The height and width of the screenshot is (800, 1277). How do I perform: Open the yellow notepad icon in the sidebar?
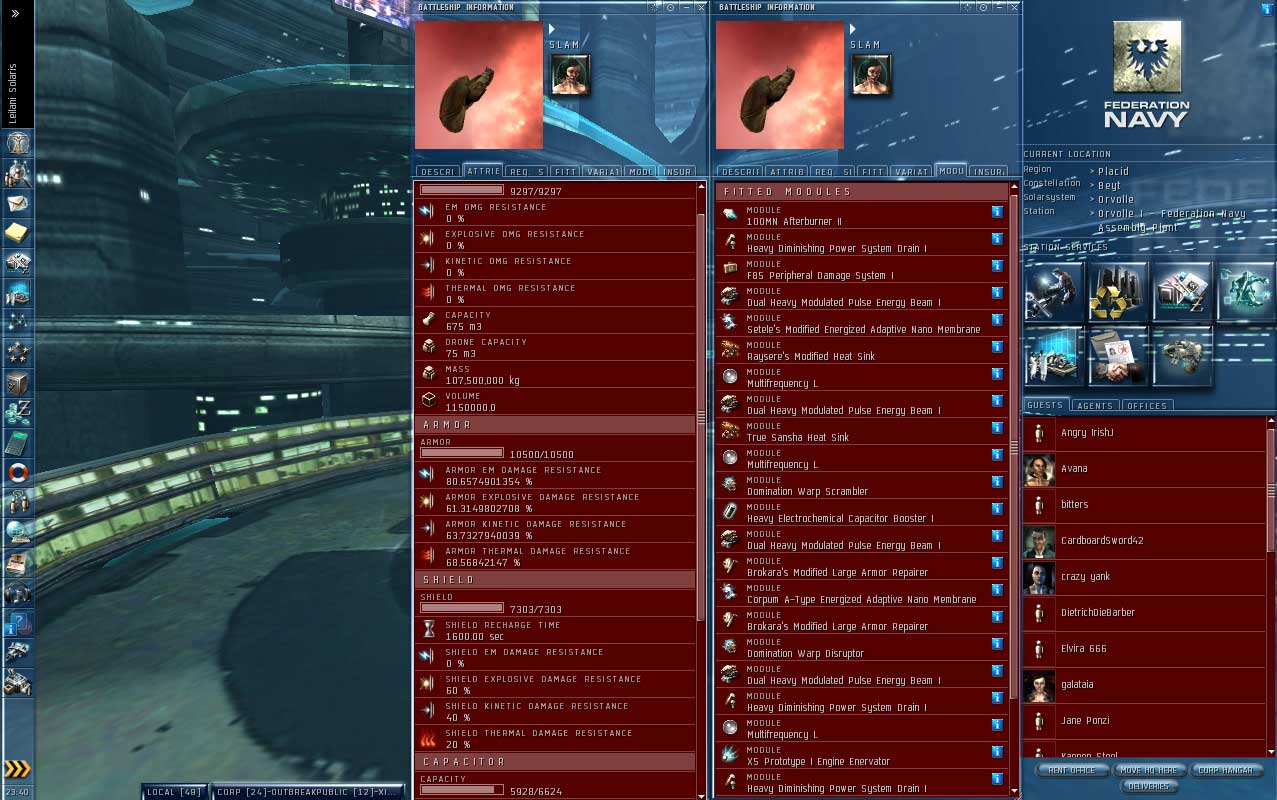[x=18, y=233]
